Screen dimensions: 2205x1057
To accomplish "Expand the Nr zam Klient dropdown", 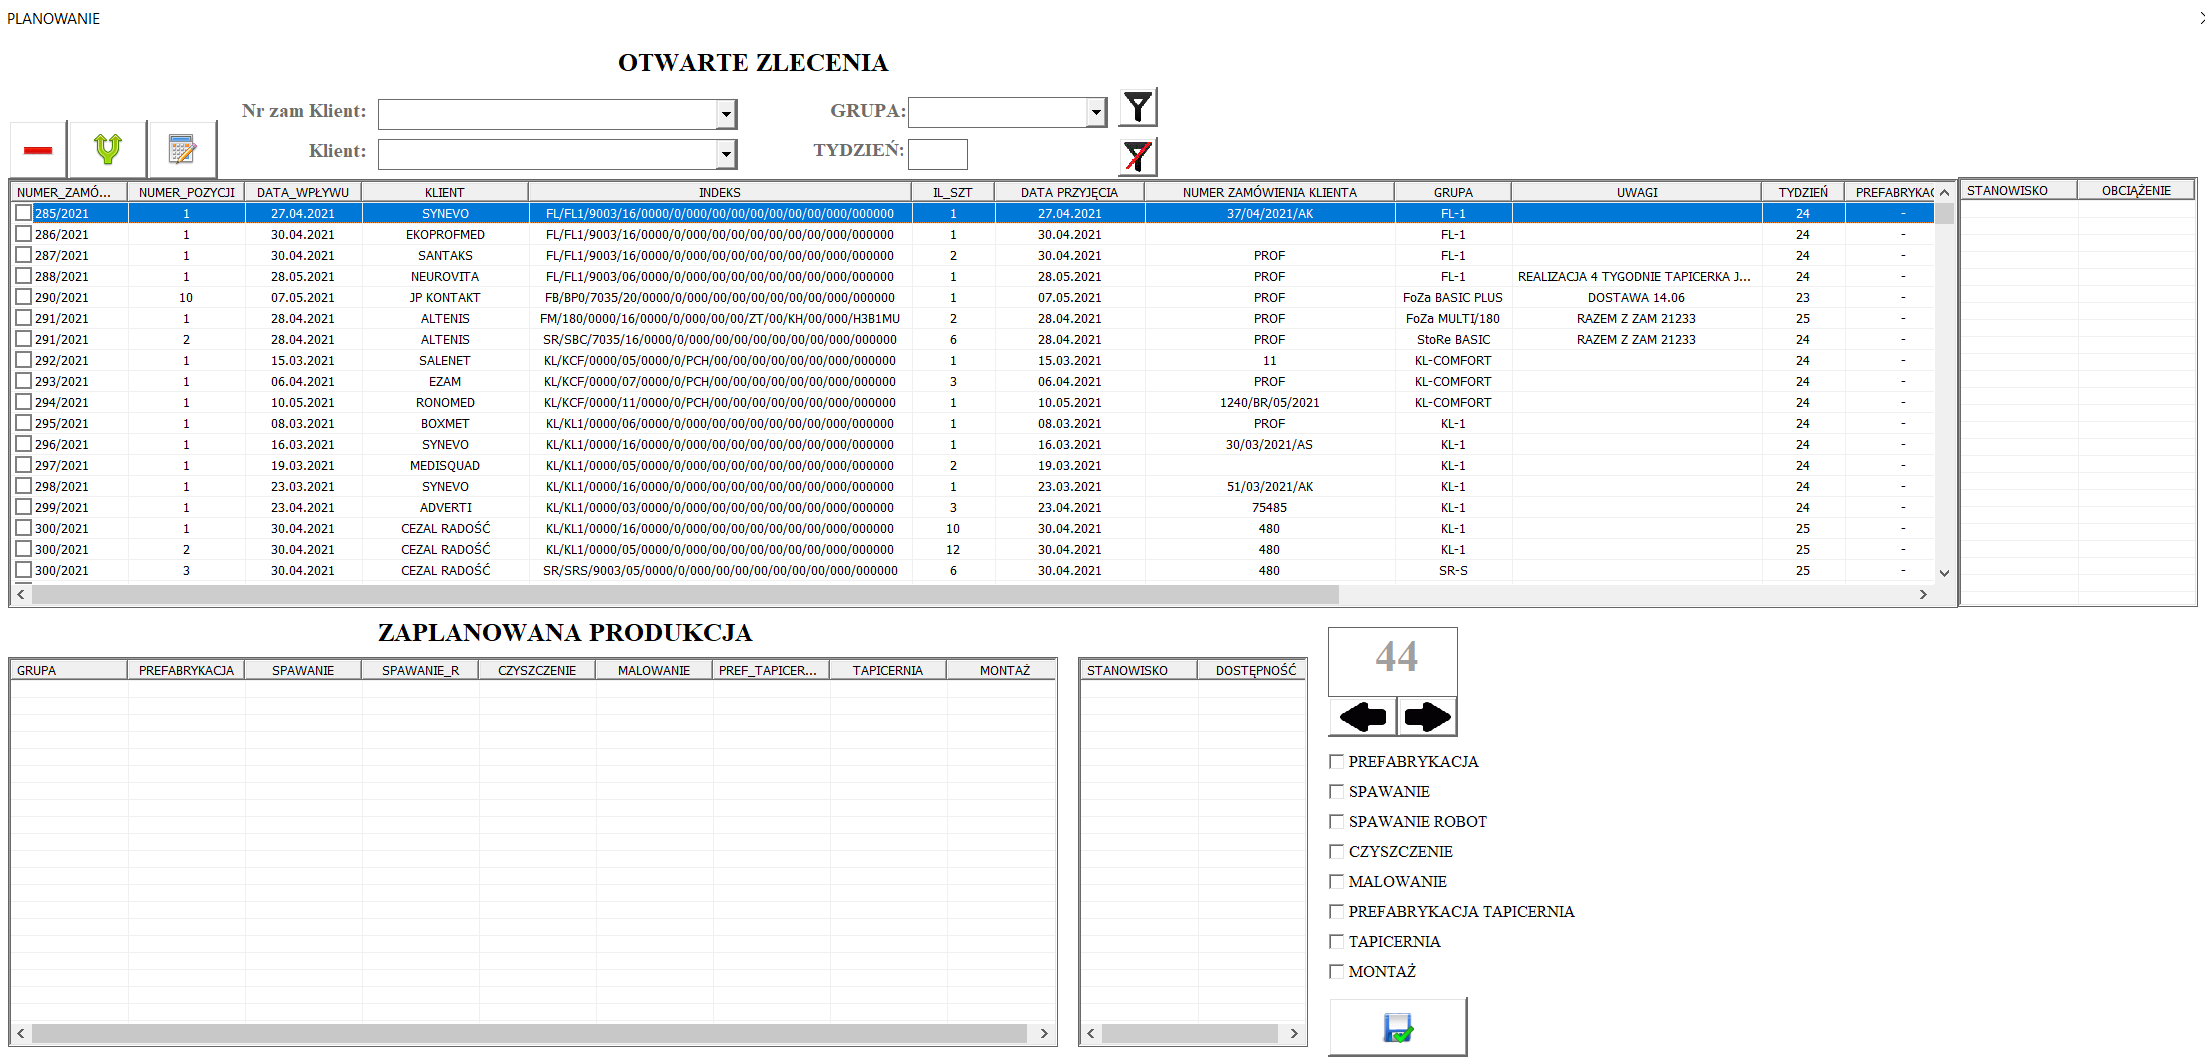I will pos(727,113).
